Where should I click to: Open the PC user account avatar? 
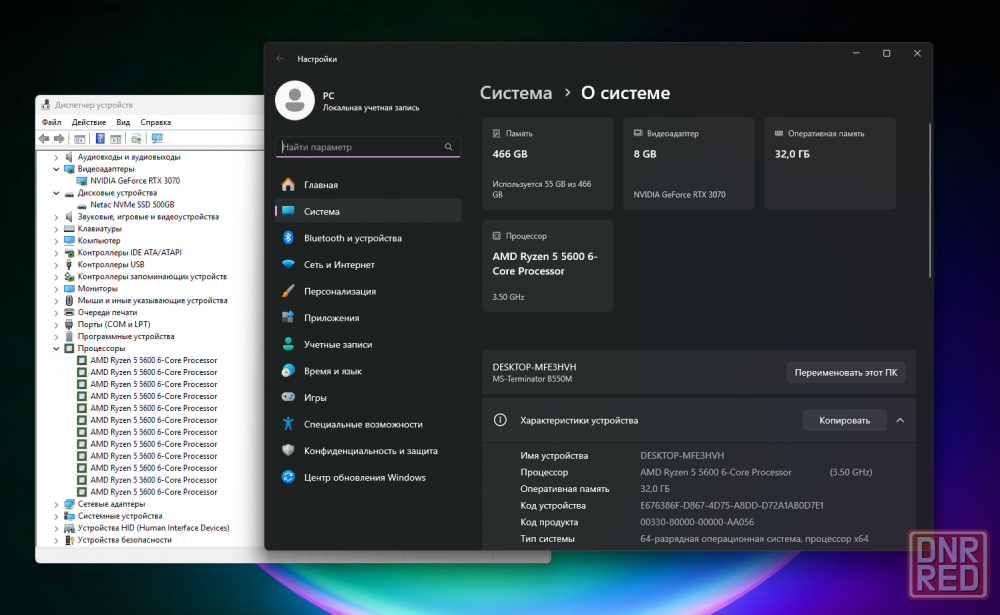coord(295,100)
